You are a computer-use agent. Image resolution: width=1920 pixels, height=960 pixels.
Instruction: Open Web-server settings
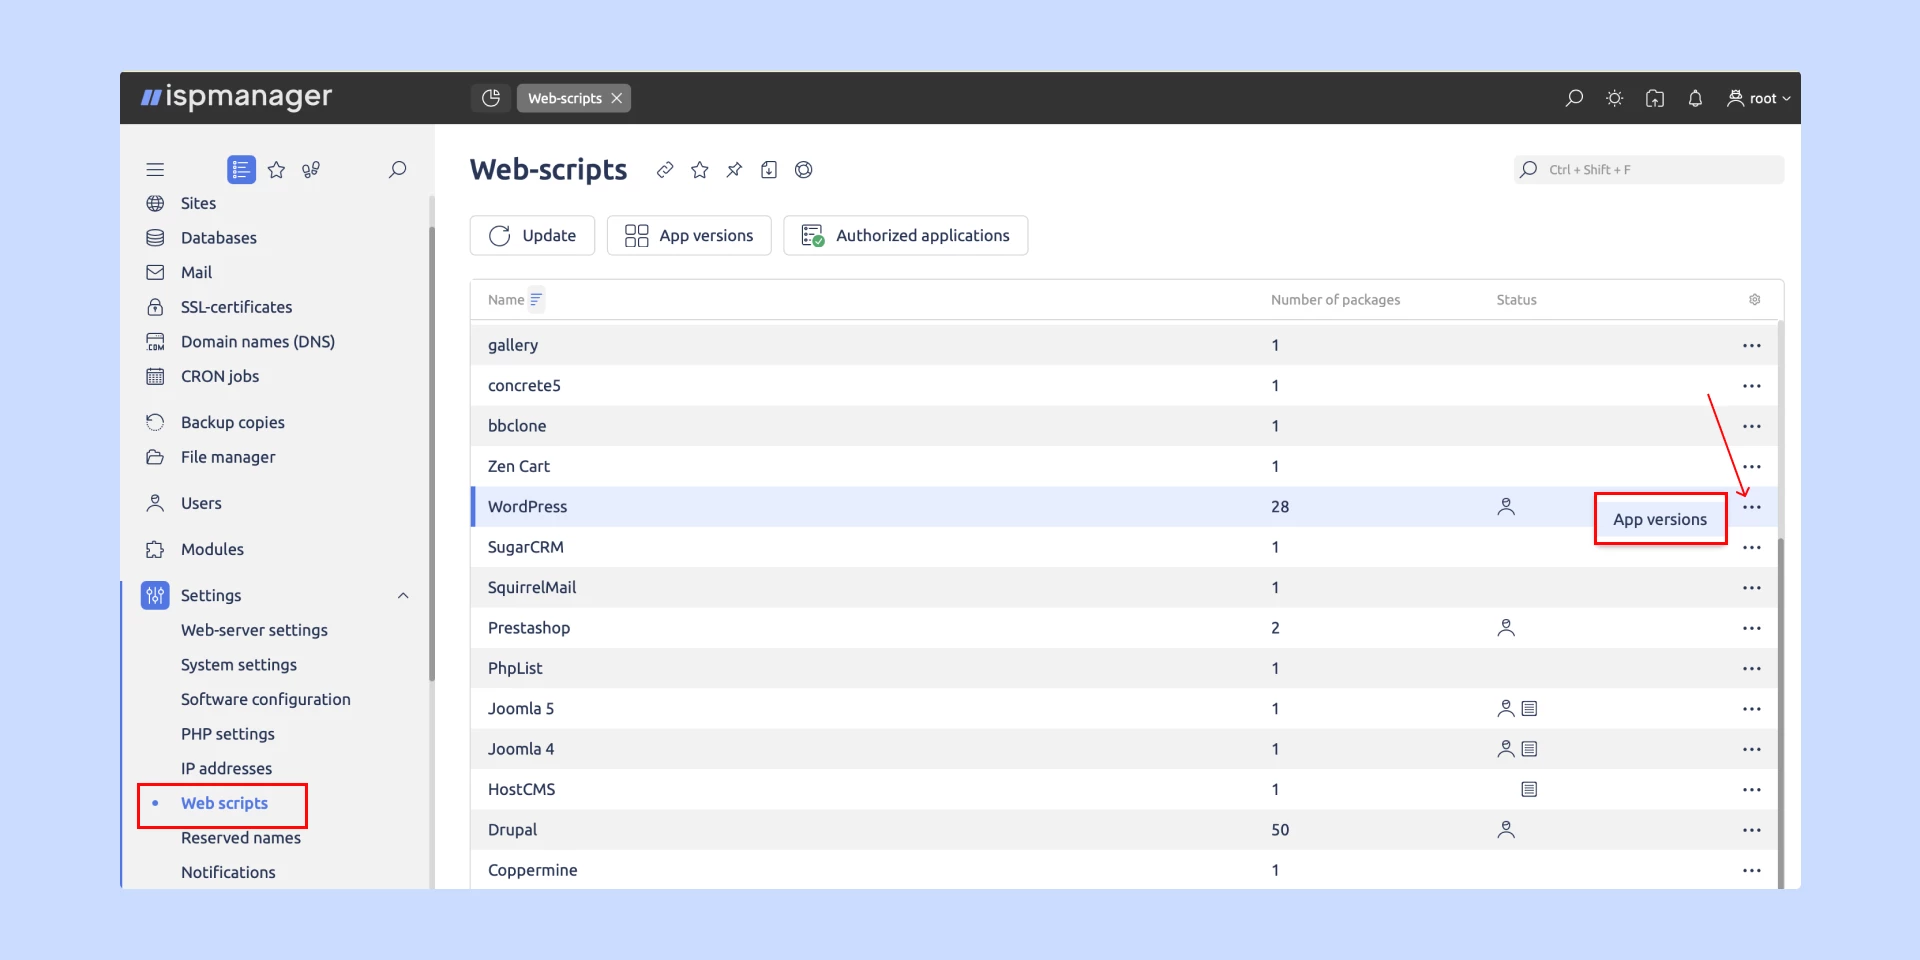point(254,630)
